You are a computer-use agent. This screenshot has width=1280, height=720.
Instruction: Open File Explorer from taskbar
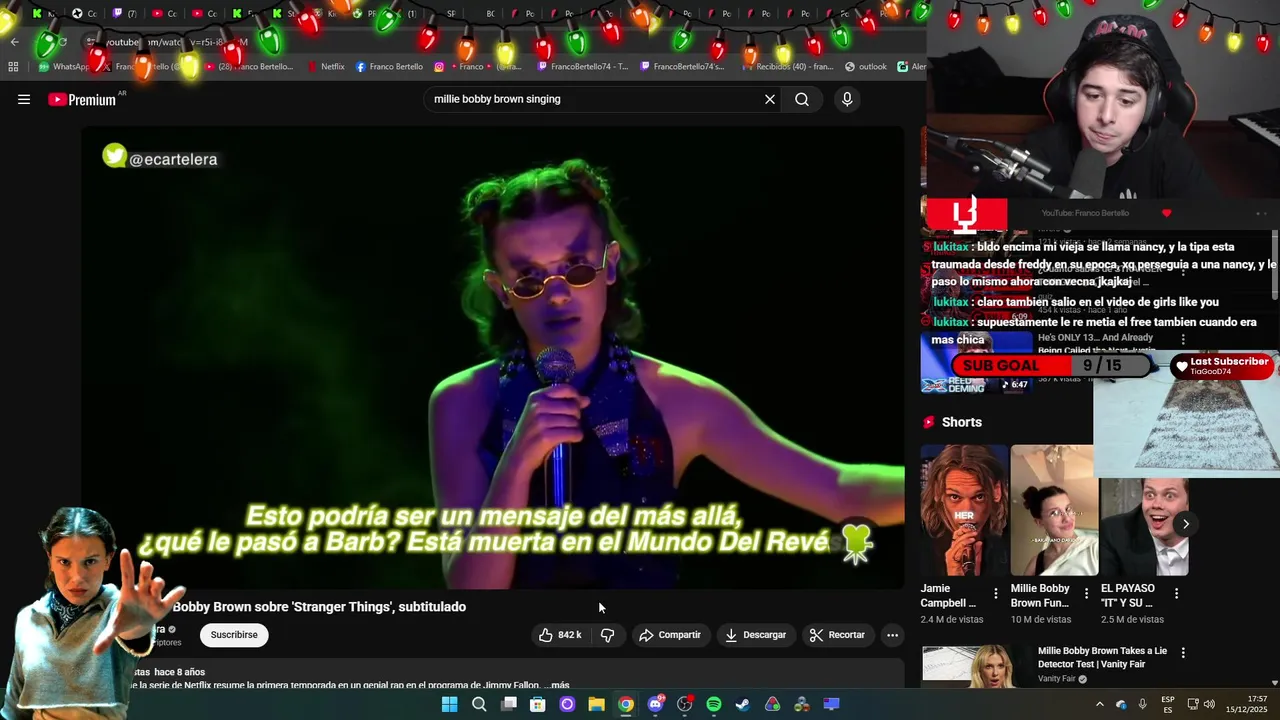click(x=597, y=704)
